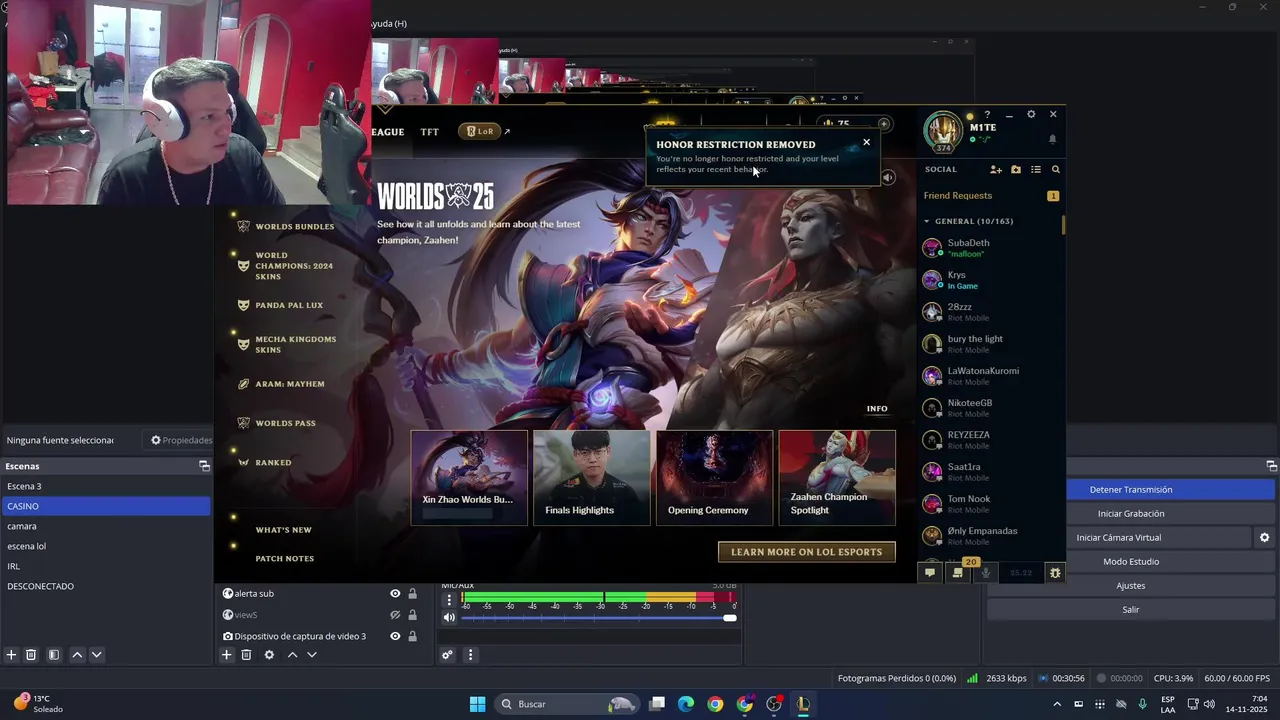The height and width of the screenshot is (720, 1280).
Task: Open League client help question mark
Action: pos(987,114)
